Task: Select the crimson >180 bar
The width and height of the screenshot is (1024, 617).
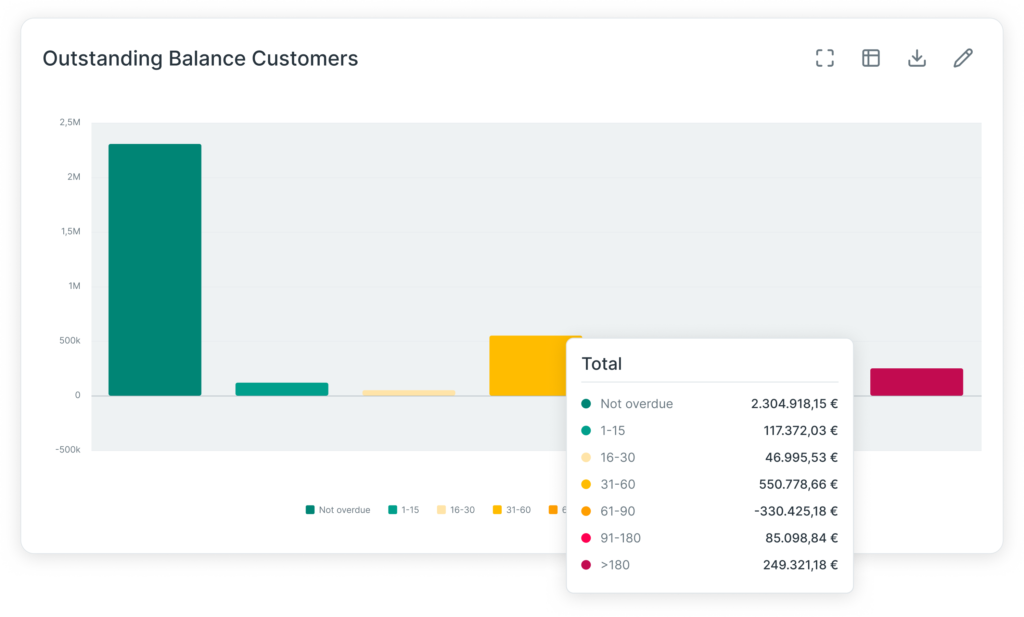Action: (916, 382)
